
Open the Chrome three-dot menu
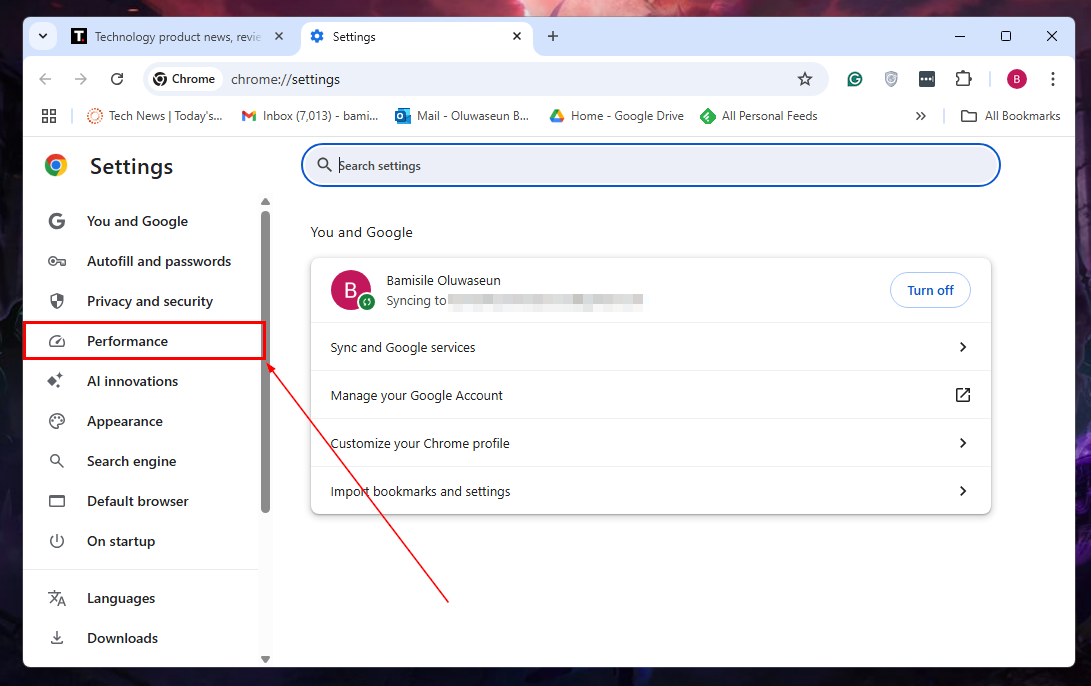click(x=1052, y=79)
